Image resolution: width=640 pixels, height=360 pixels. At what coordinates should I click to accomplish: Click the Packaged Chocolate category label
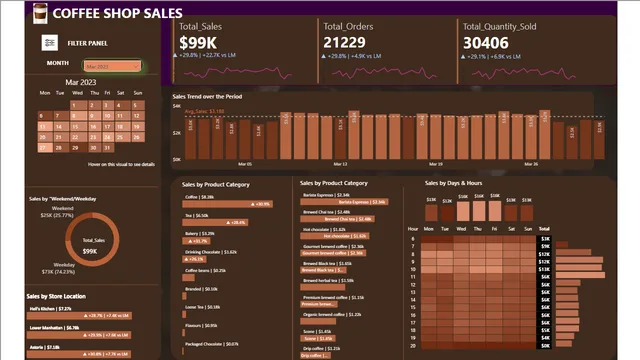(212, 344)
